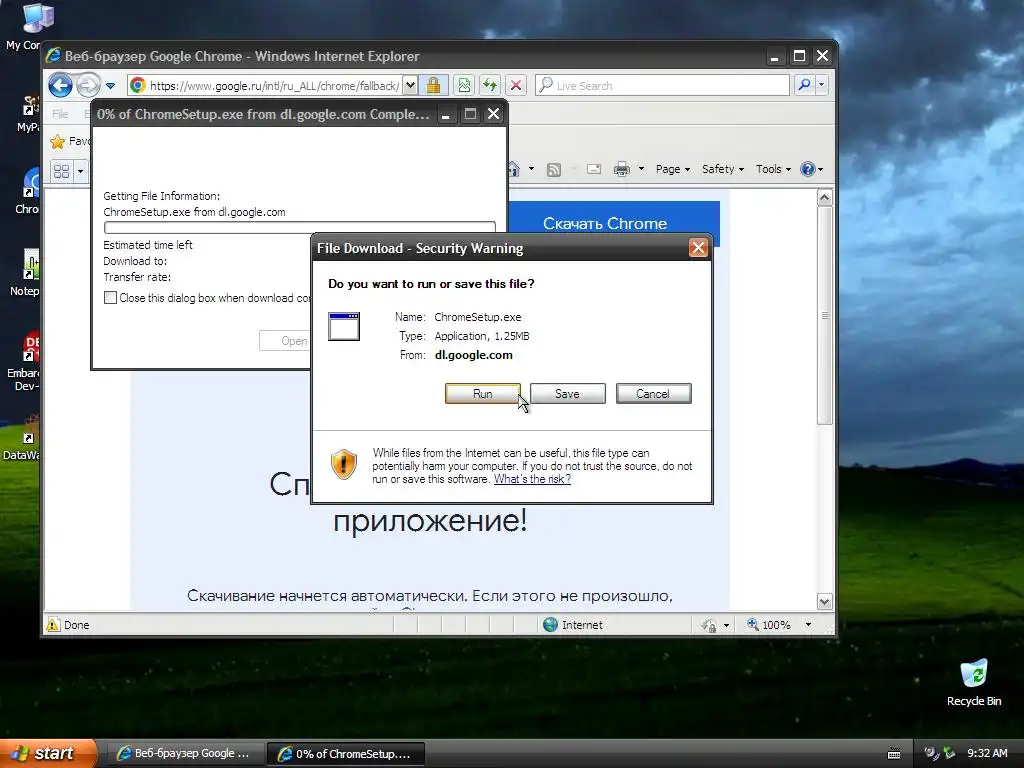Open the Quick Tabs dropdown arrow

pos(80,171)
